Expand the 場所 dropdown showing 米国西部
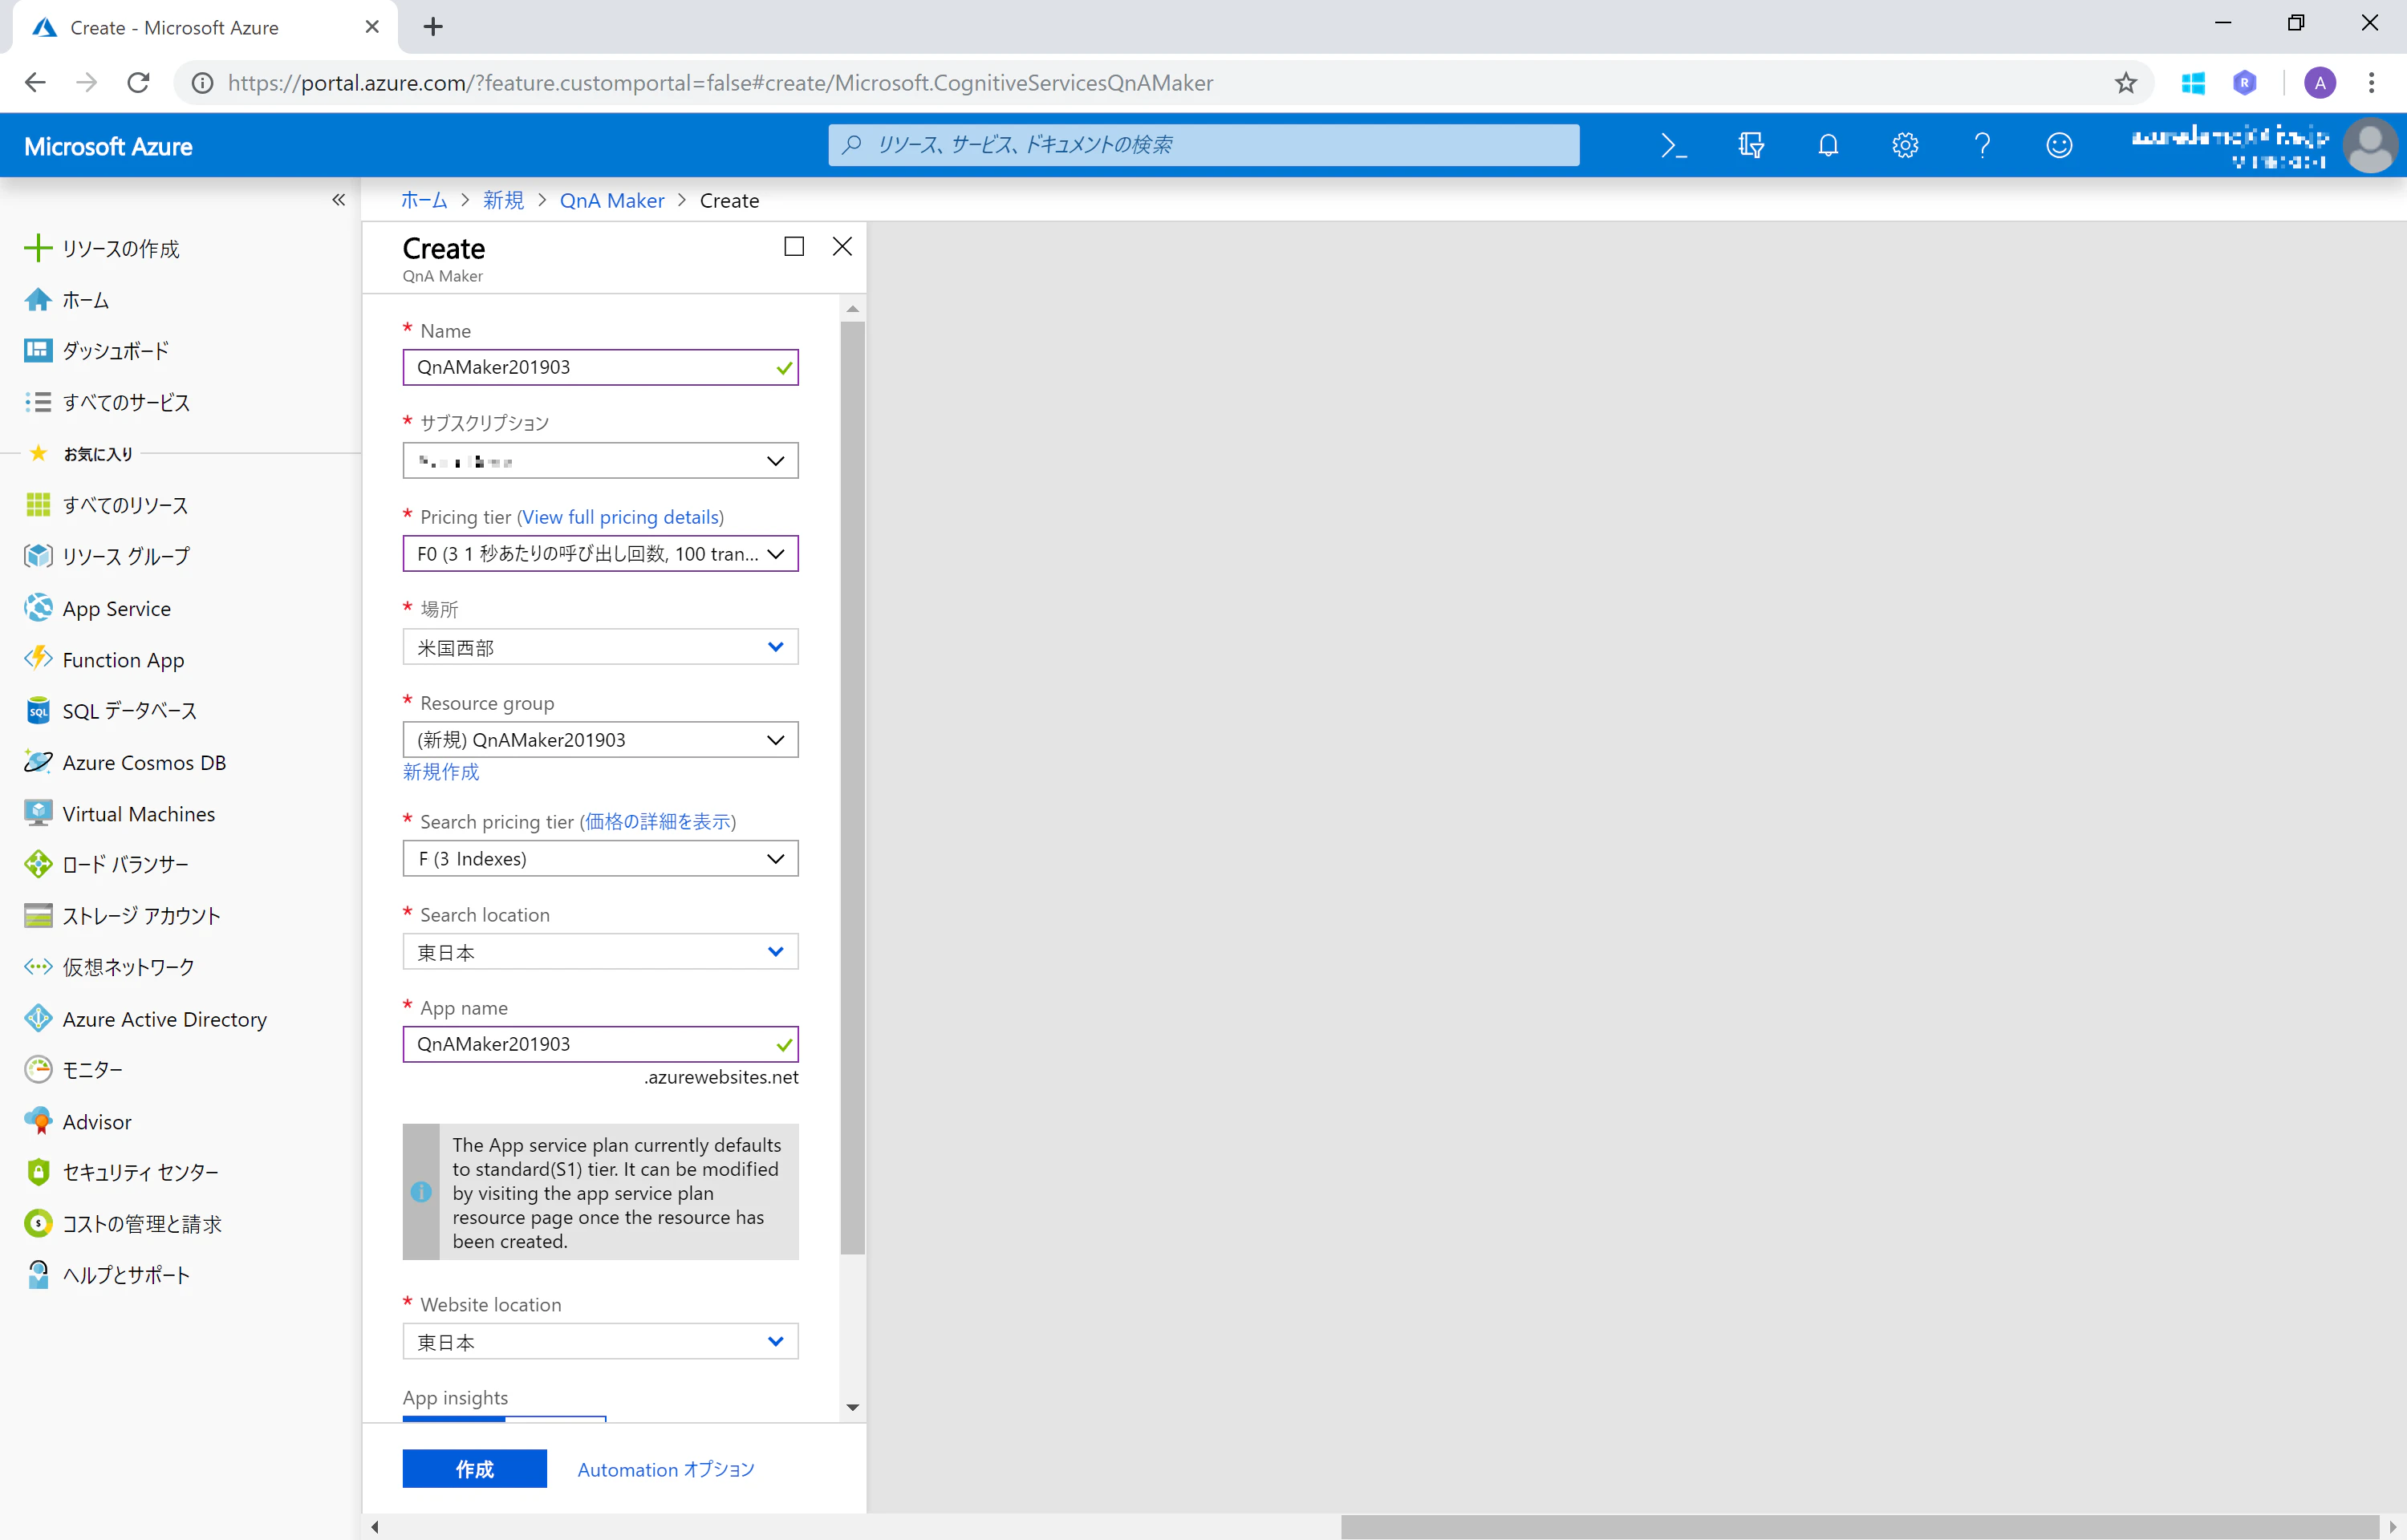2407x1540 pixels. tap(600, 647)
